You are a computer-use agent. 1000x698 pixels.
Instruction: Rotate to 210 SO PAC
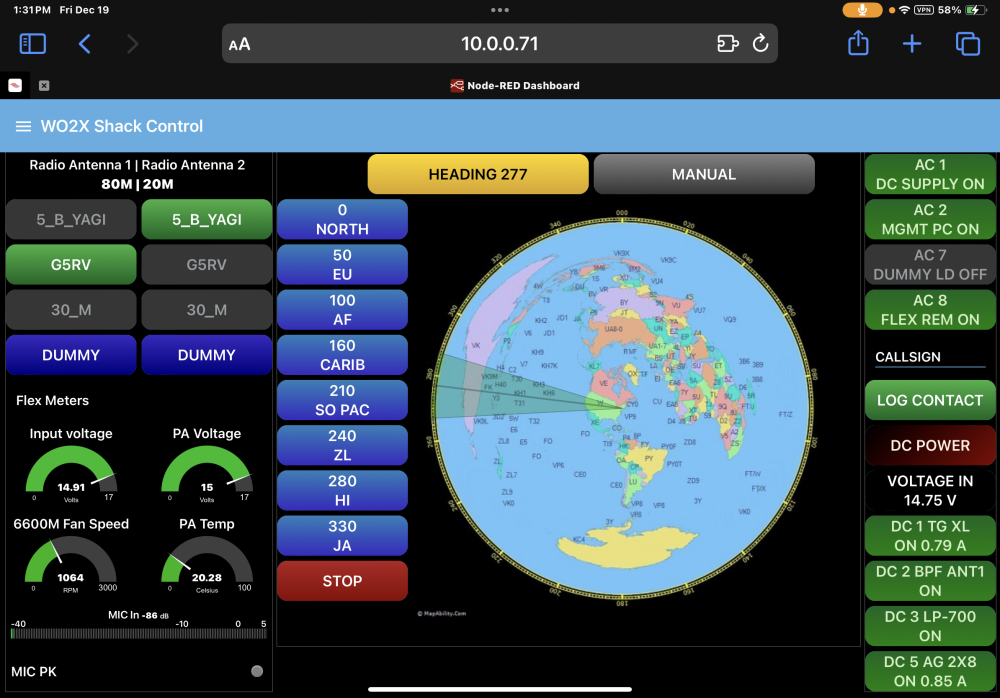coord(342,400)
